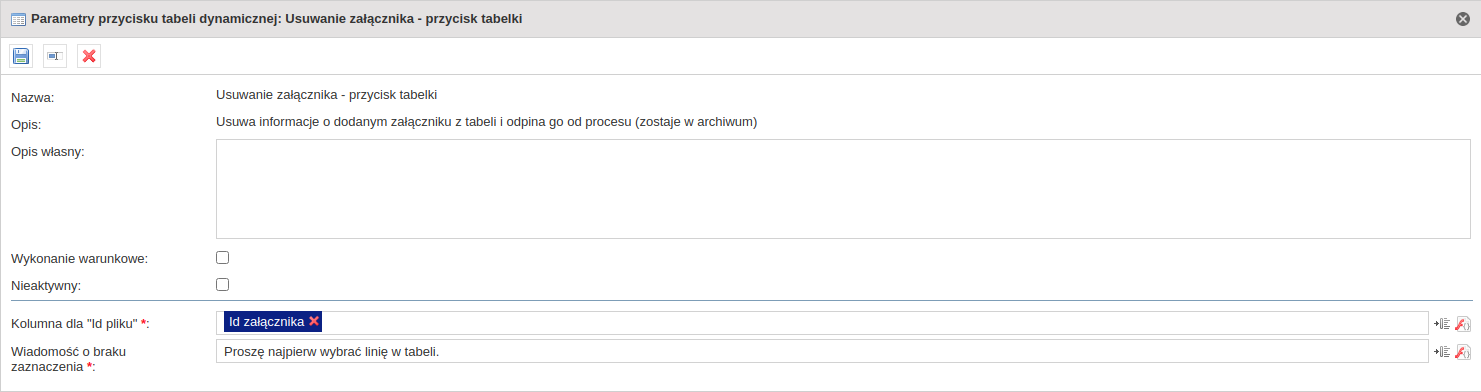
Task: Focus the "Wiadomość o braku zaznaczenia" field
Action: 822,351
